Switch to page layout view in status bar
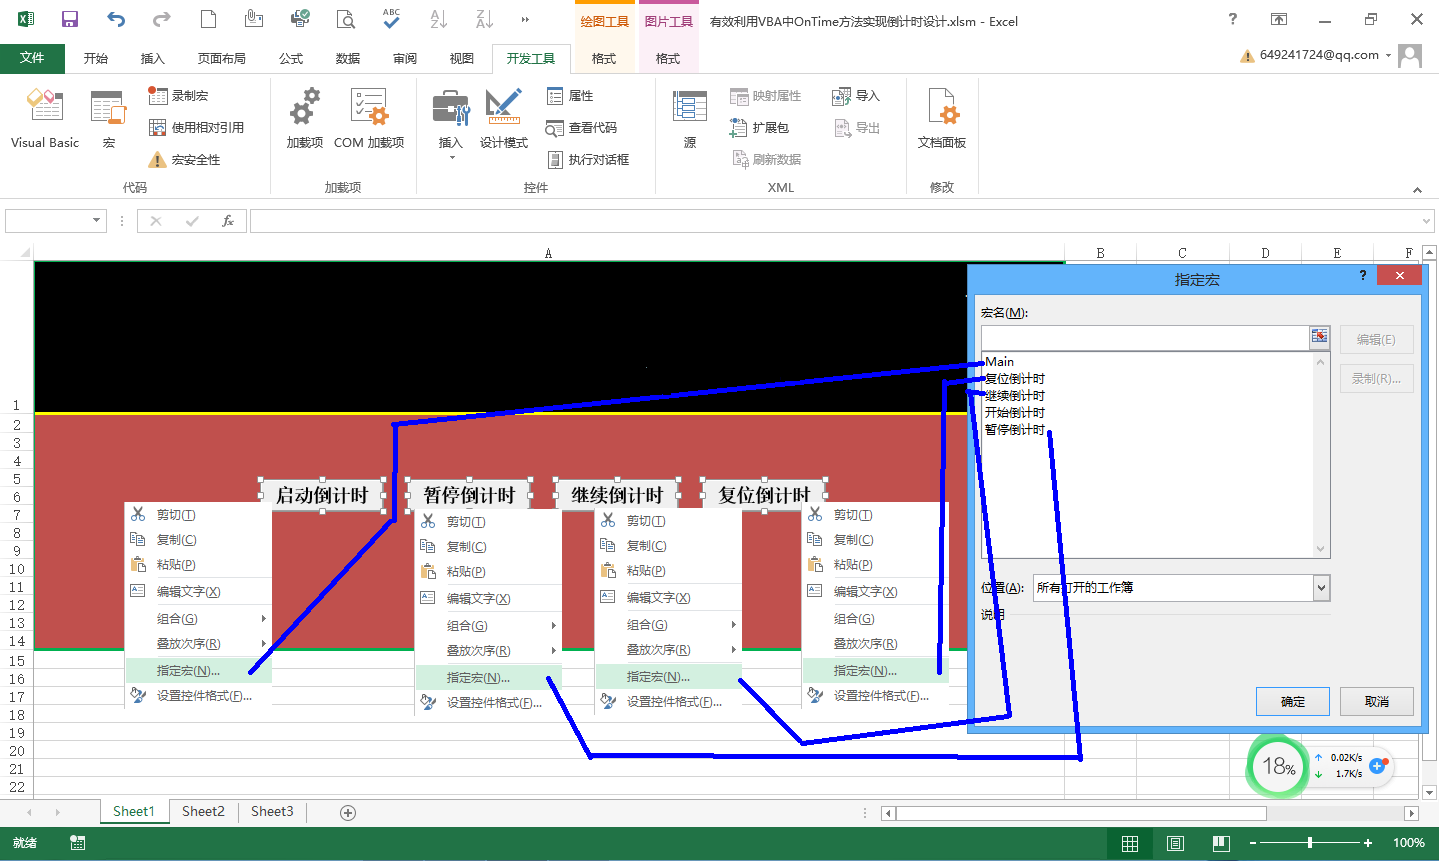 [x=1175, y=843]
